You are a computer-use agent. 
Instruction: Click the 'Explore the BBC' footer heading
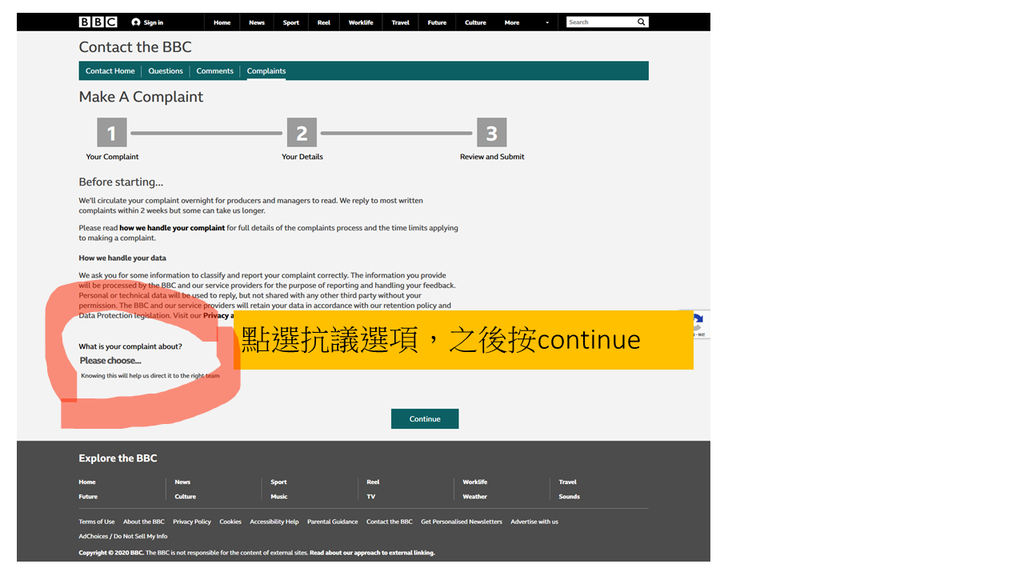pyautogui.click(x=118, y=458)
